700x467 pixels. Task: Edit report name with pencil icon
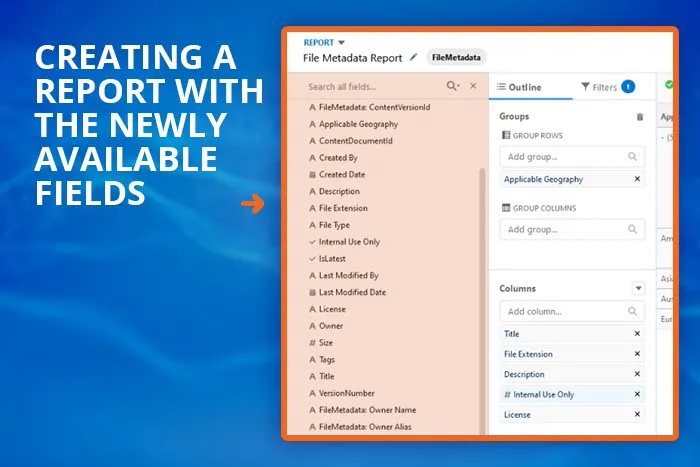click(x=414, y=57)
